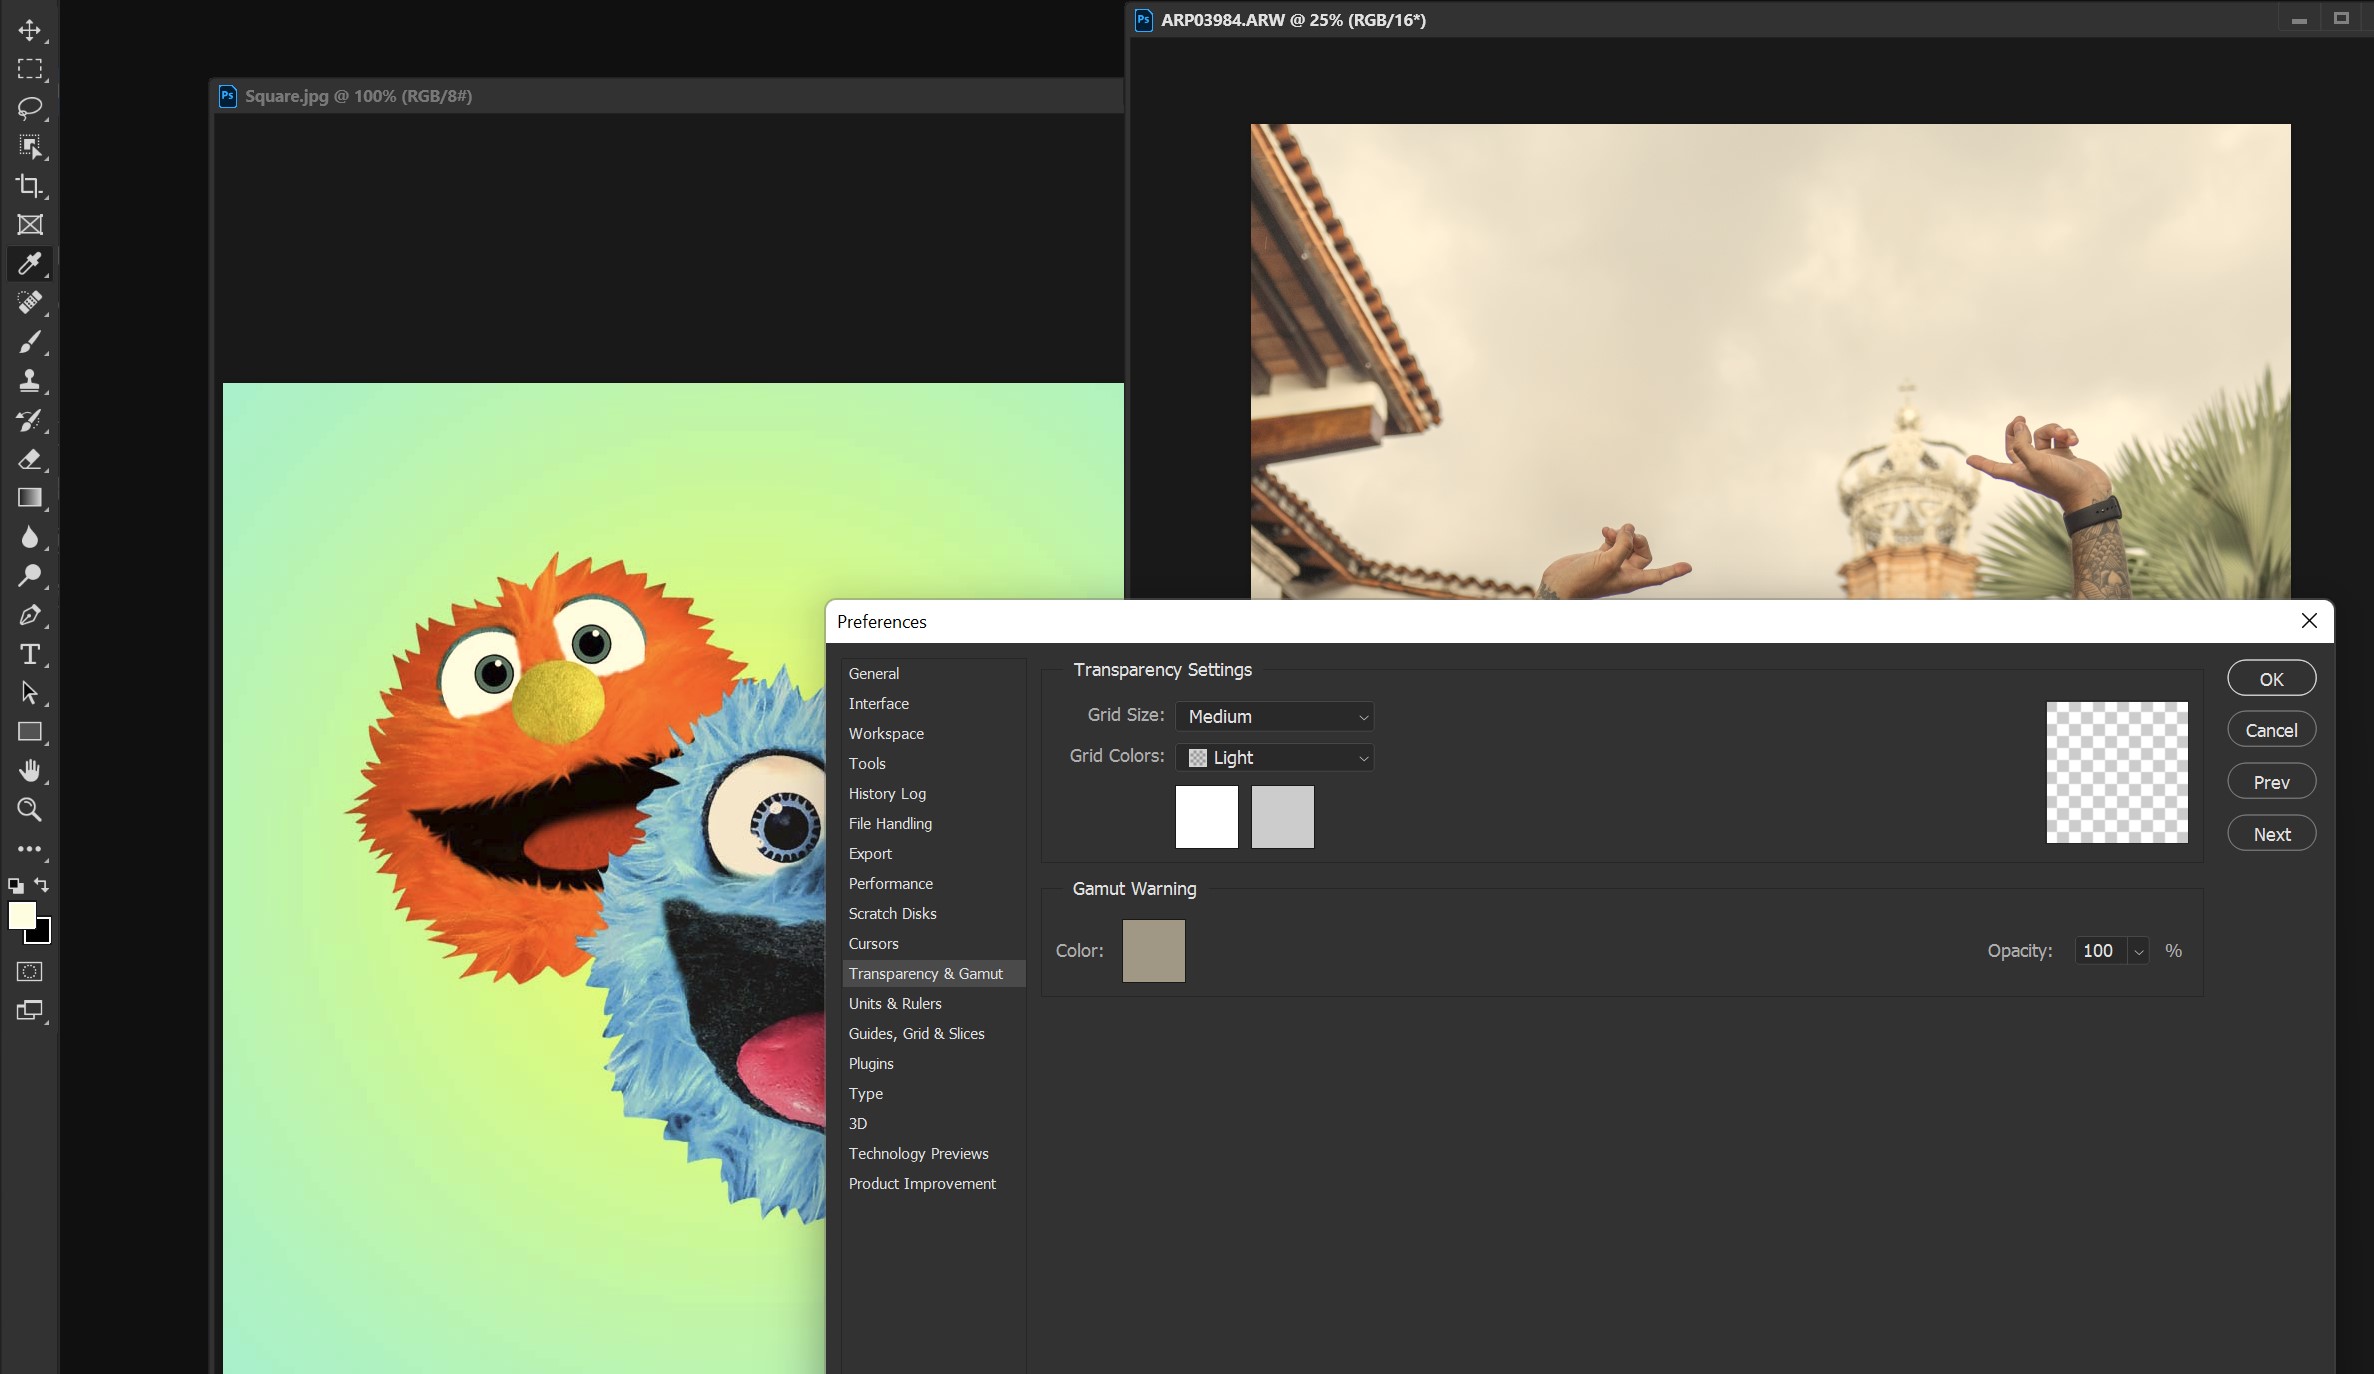
Task: Confirm preferences with the OK button
Action: coord(2271,677)
